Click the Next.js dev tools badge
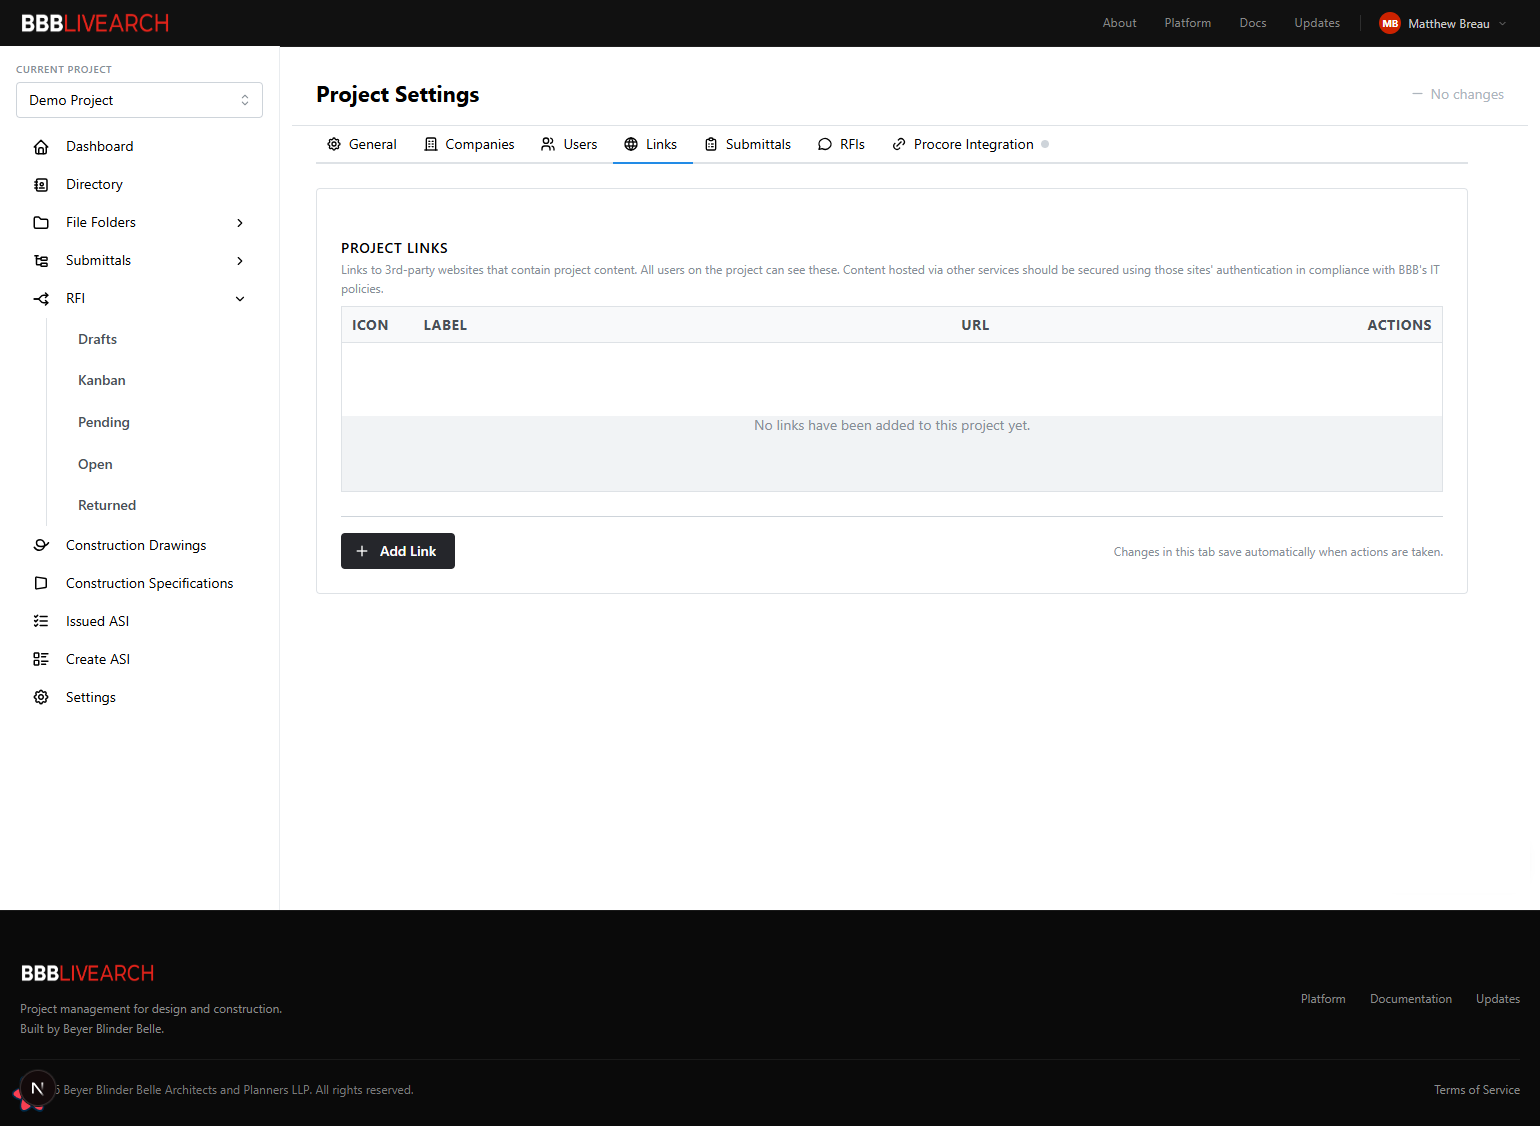The image size is (1540, 1126). [37, 1089]
